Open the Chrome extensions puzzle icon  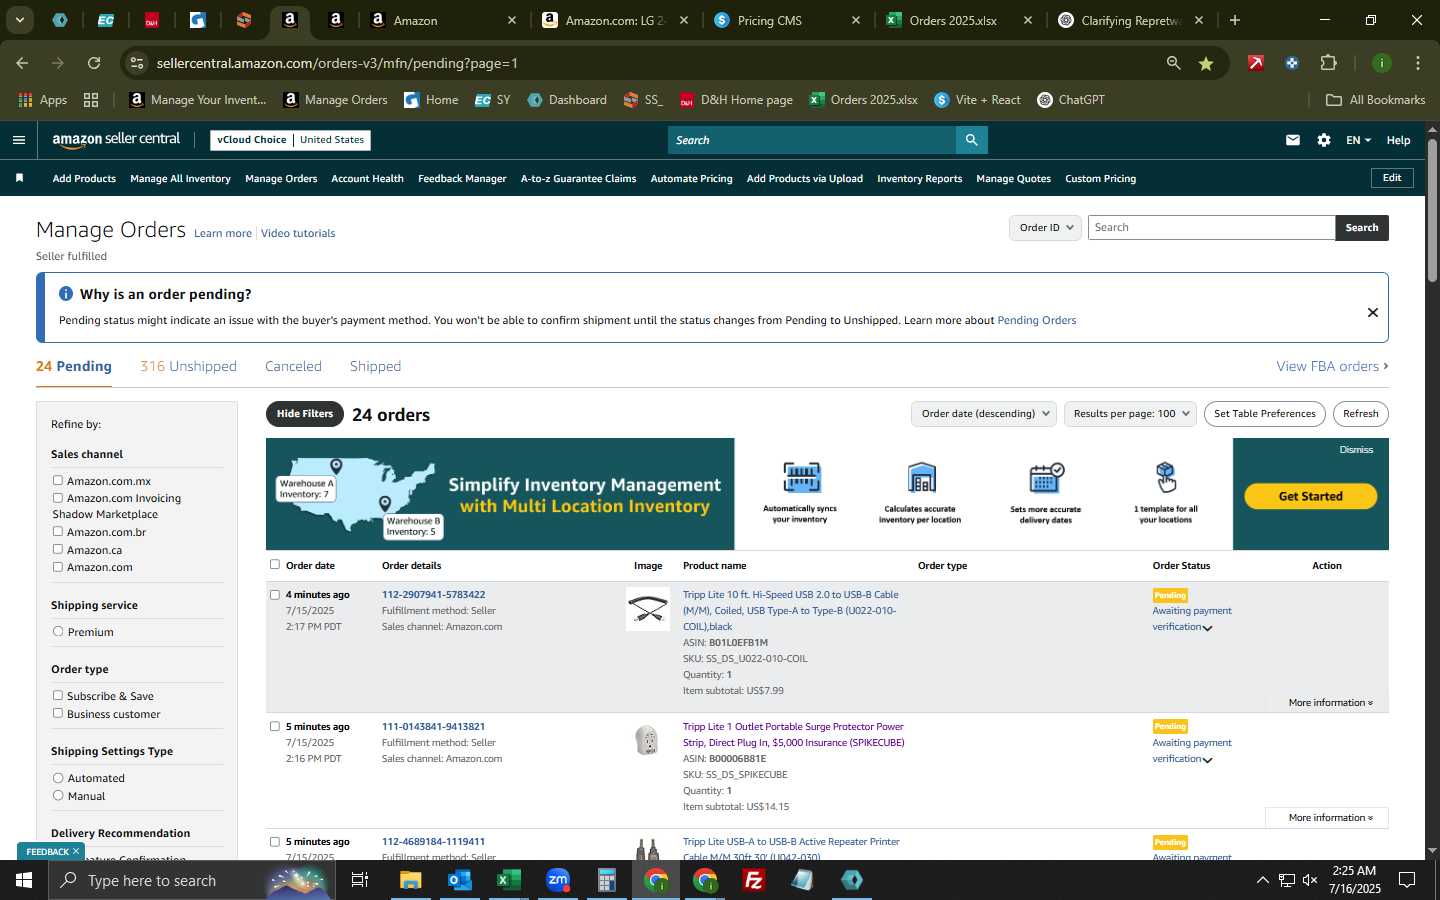click(x=1328, y=63)
